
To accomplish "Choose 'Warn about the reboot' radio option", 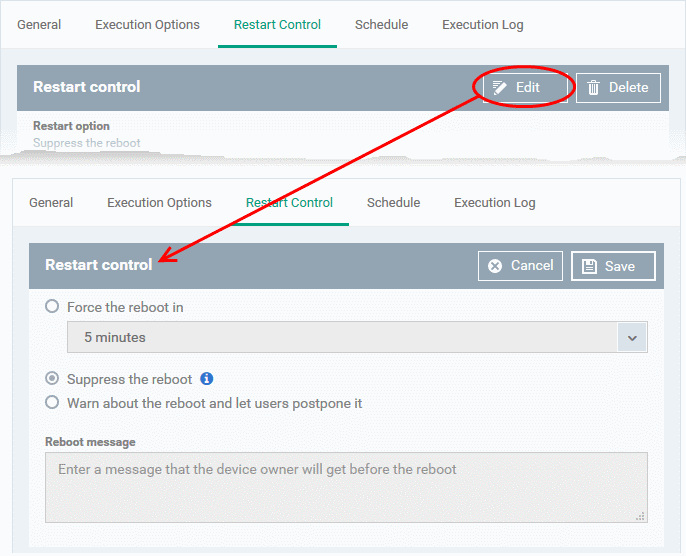I will (52, 402).
